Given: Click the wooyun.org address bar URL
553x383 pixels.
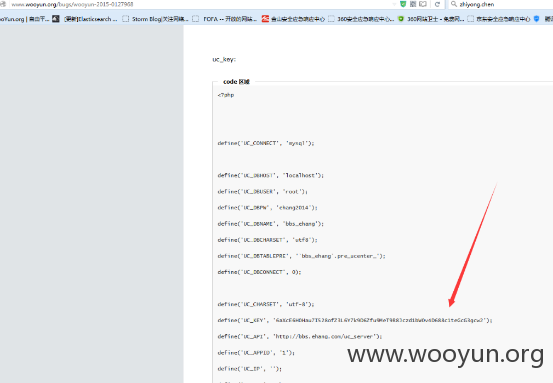Looking at the screenshot, I should click(x=72, y=5).
